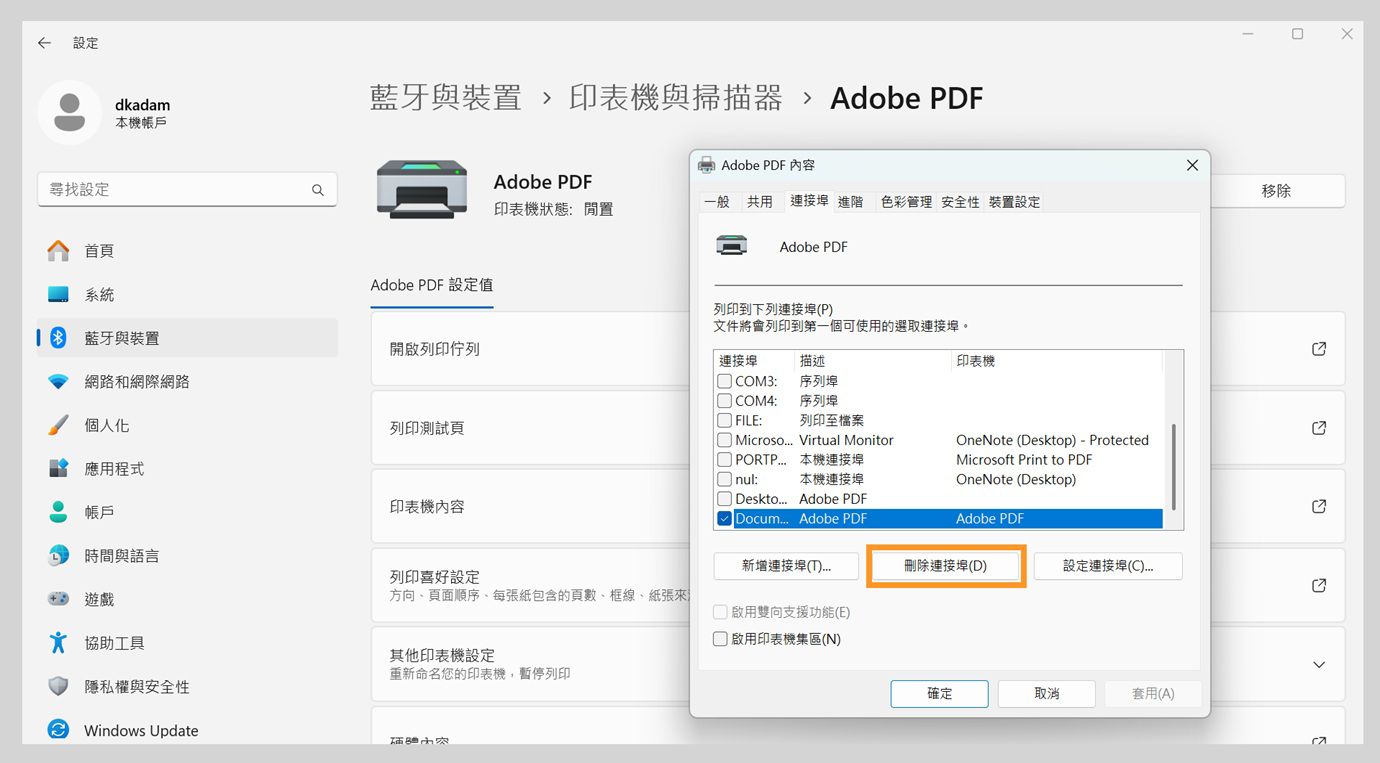This screenshot has width=1380, height=763.
Task: Click the 移除 button
Action: click(1278, 191)
